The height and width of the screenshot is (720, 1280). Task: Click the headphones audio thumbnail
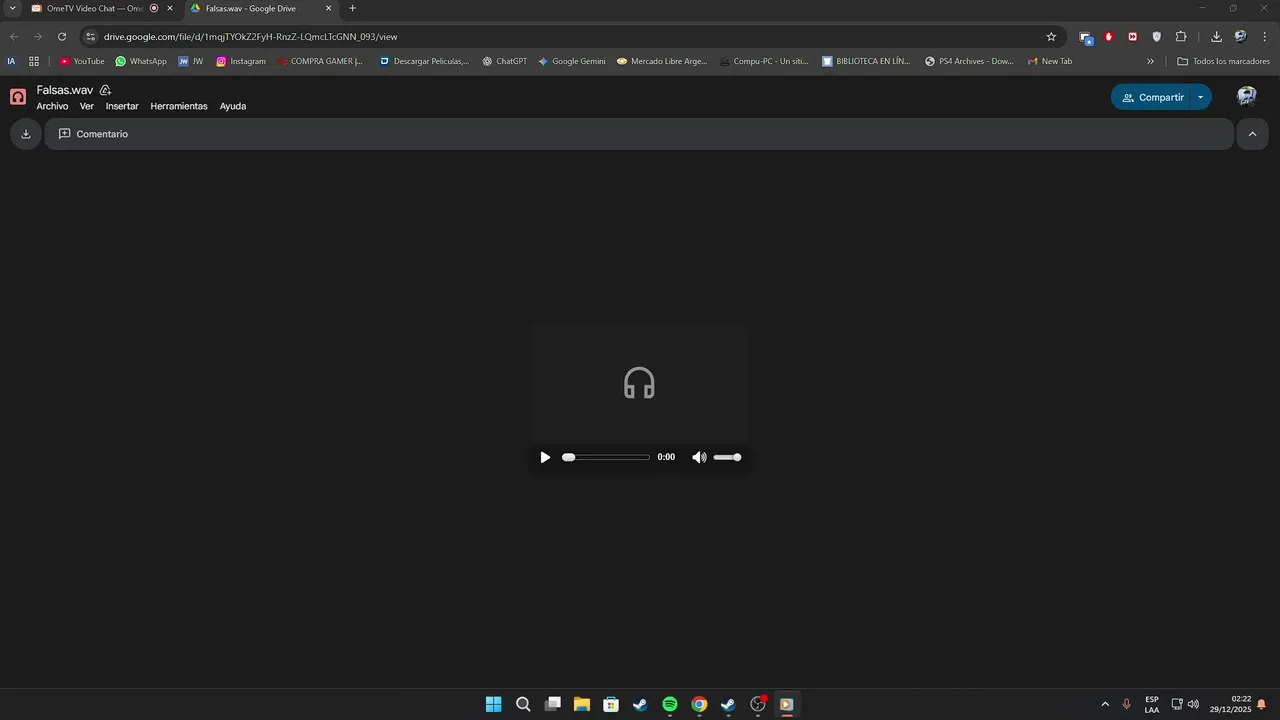point(639,383)
